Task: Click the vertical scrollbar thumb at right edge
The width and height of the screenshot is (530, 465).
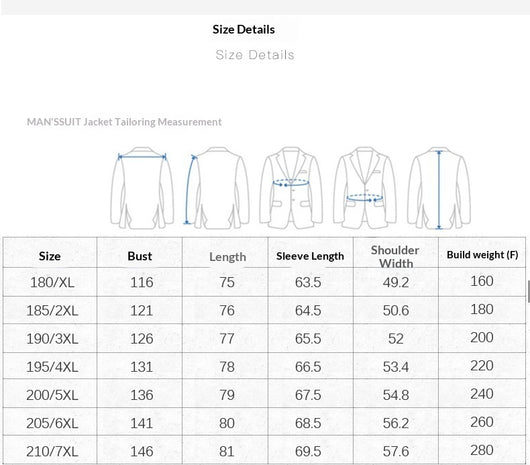Action: (528, 291)
